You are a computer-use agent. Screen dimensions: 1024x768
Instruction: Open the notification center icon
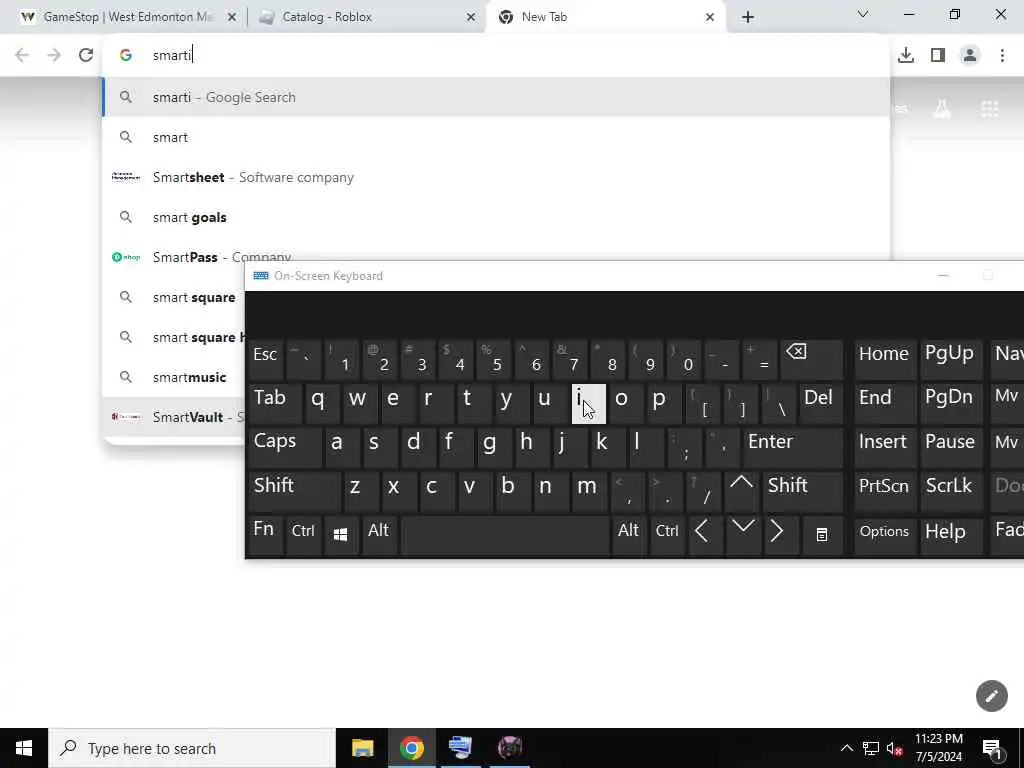[993, 748]
